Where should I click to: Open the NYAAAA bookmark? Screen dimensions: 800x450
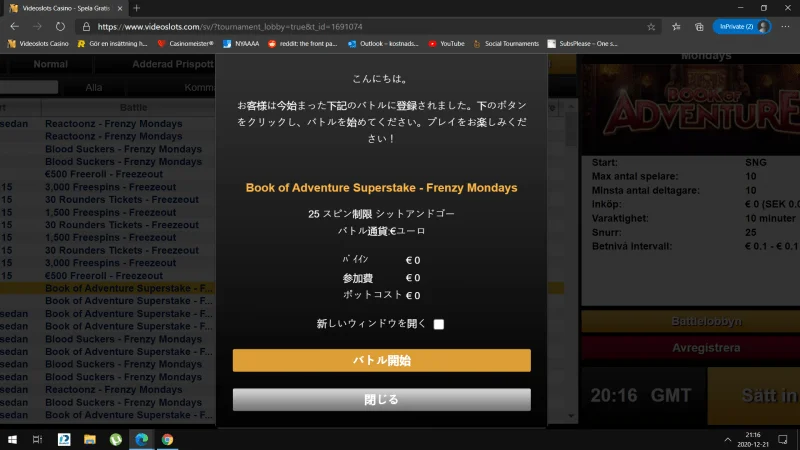(x=241, y=44)
